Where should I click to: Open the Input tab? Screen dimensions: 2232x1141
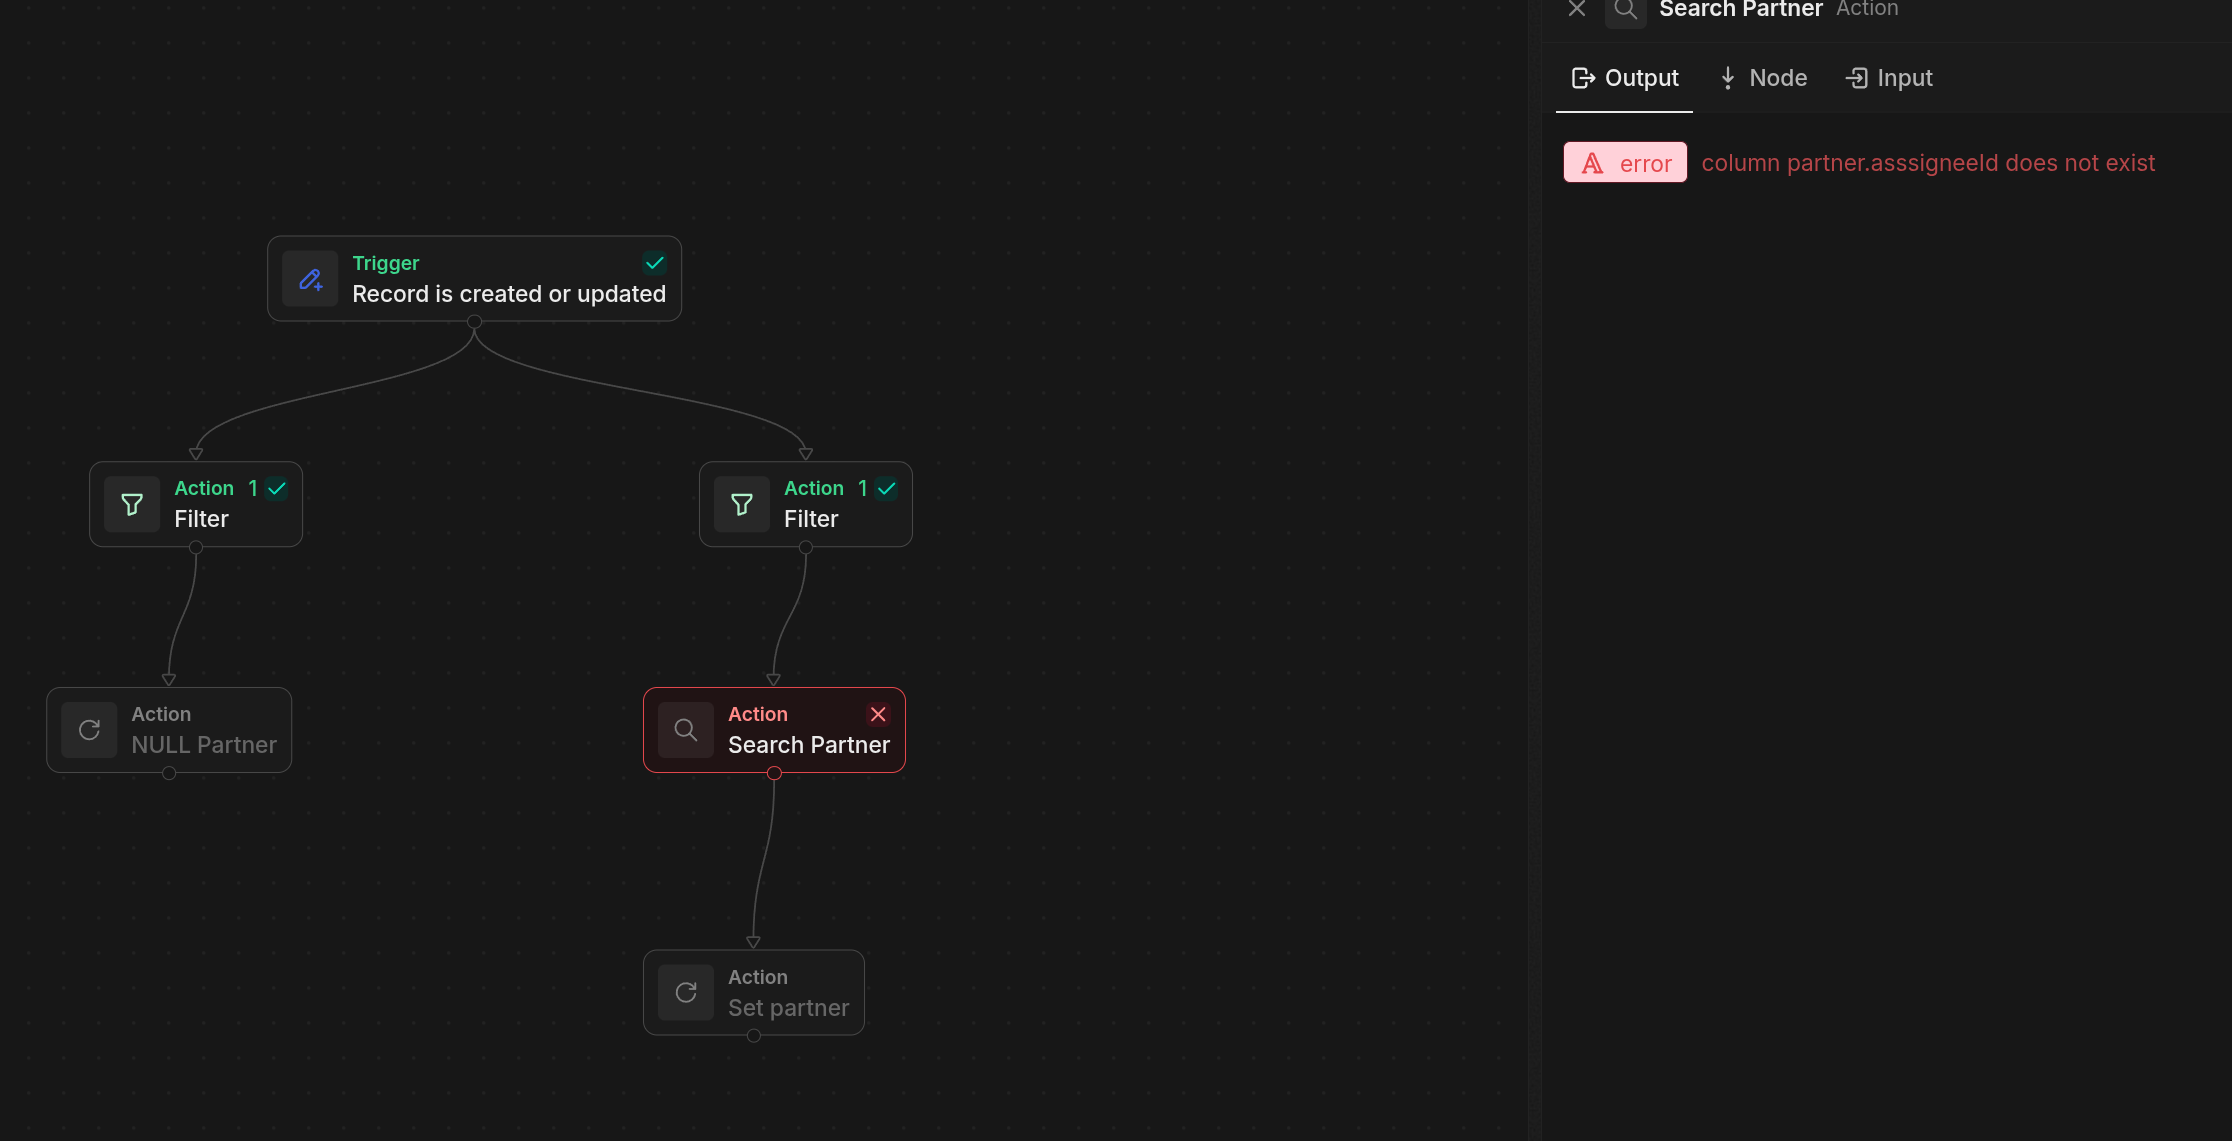pyautogui.click(x=1889, y=78)
